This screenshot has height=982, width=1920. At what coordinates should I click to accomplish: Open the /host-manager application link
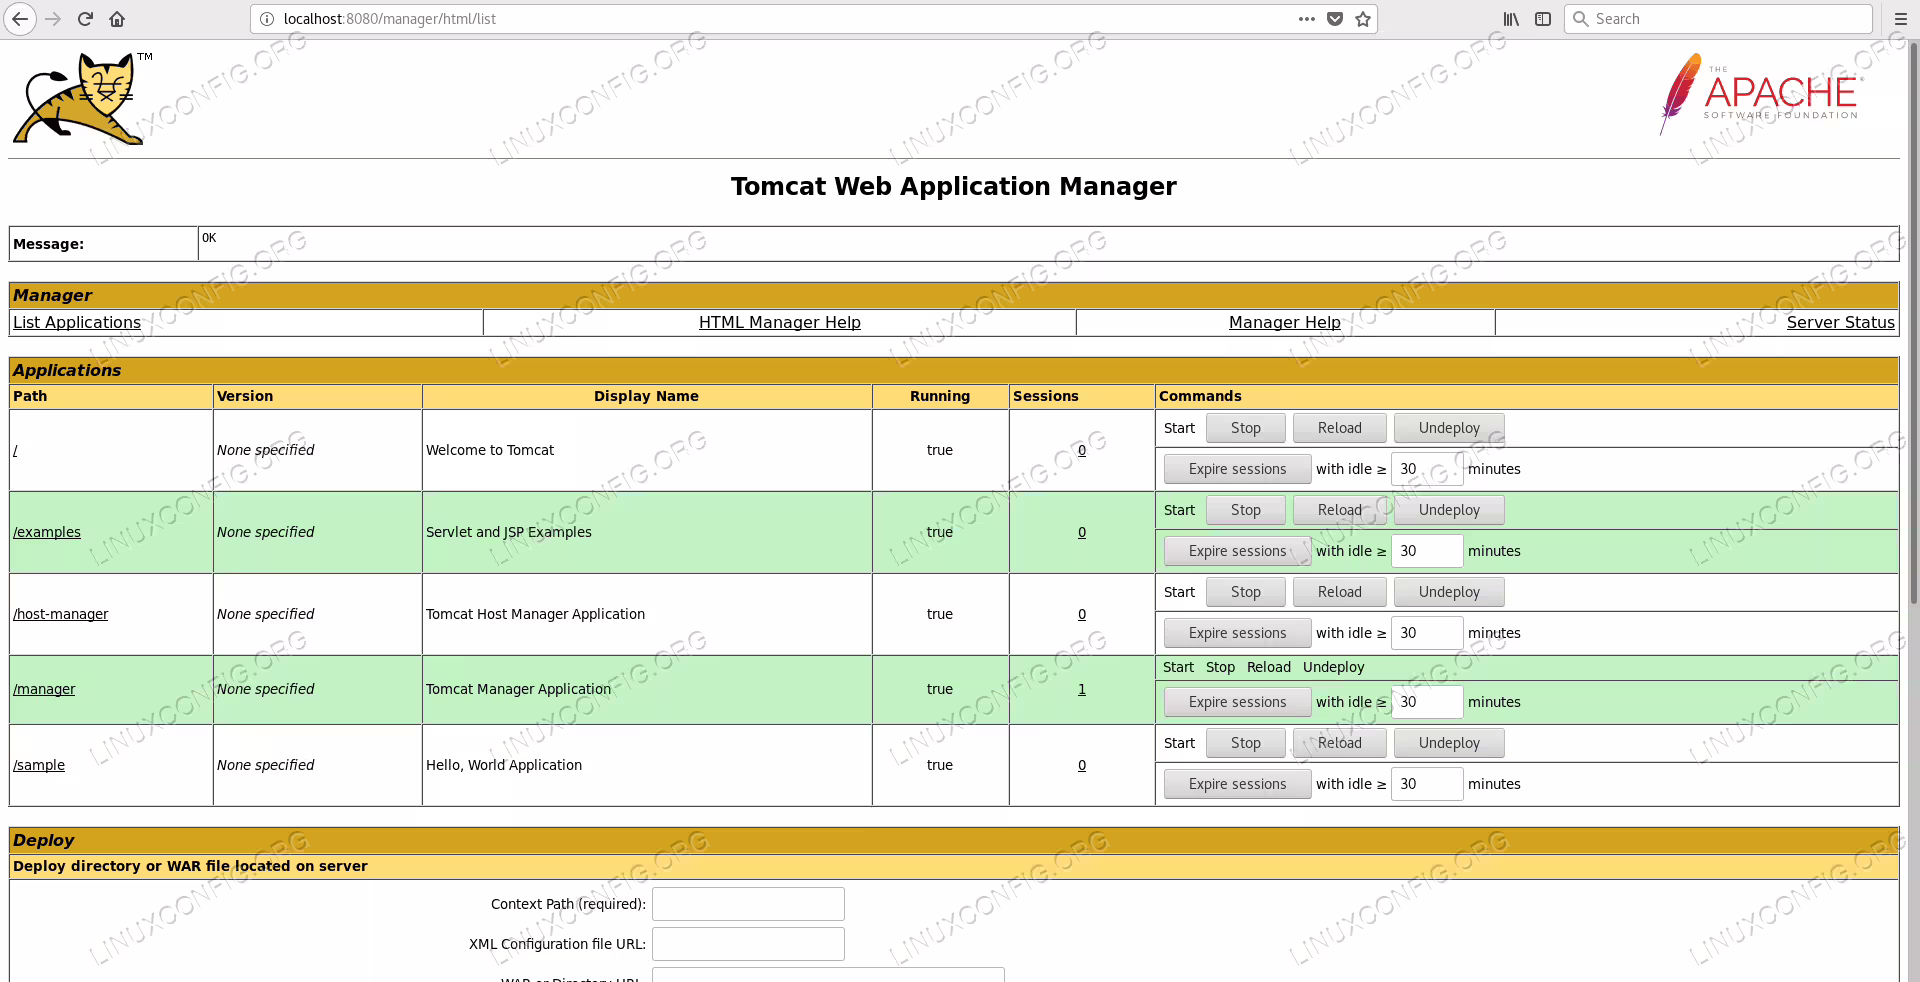[61, 614]
